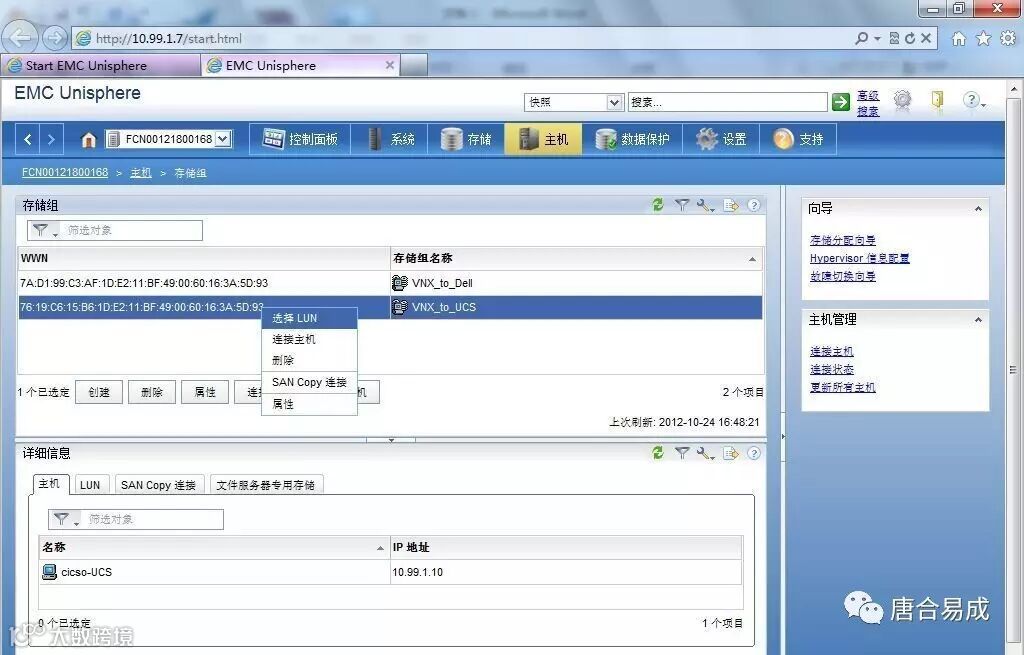
Task: Choose 属性 from context menu
Action: [310, 404]
